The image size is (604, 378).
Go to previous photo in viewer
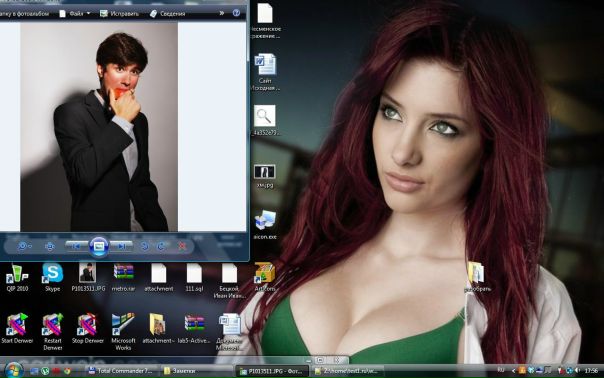tap(77, 246)
